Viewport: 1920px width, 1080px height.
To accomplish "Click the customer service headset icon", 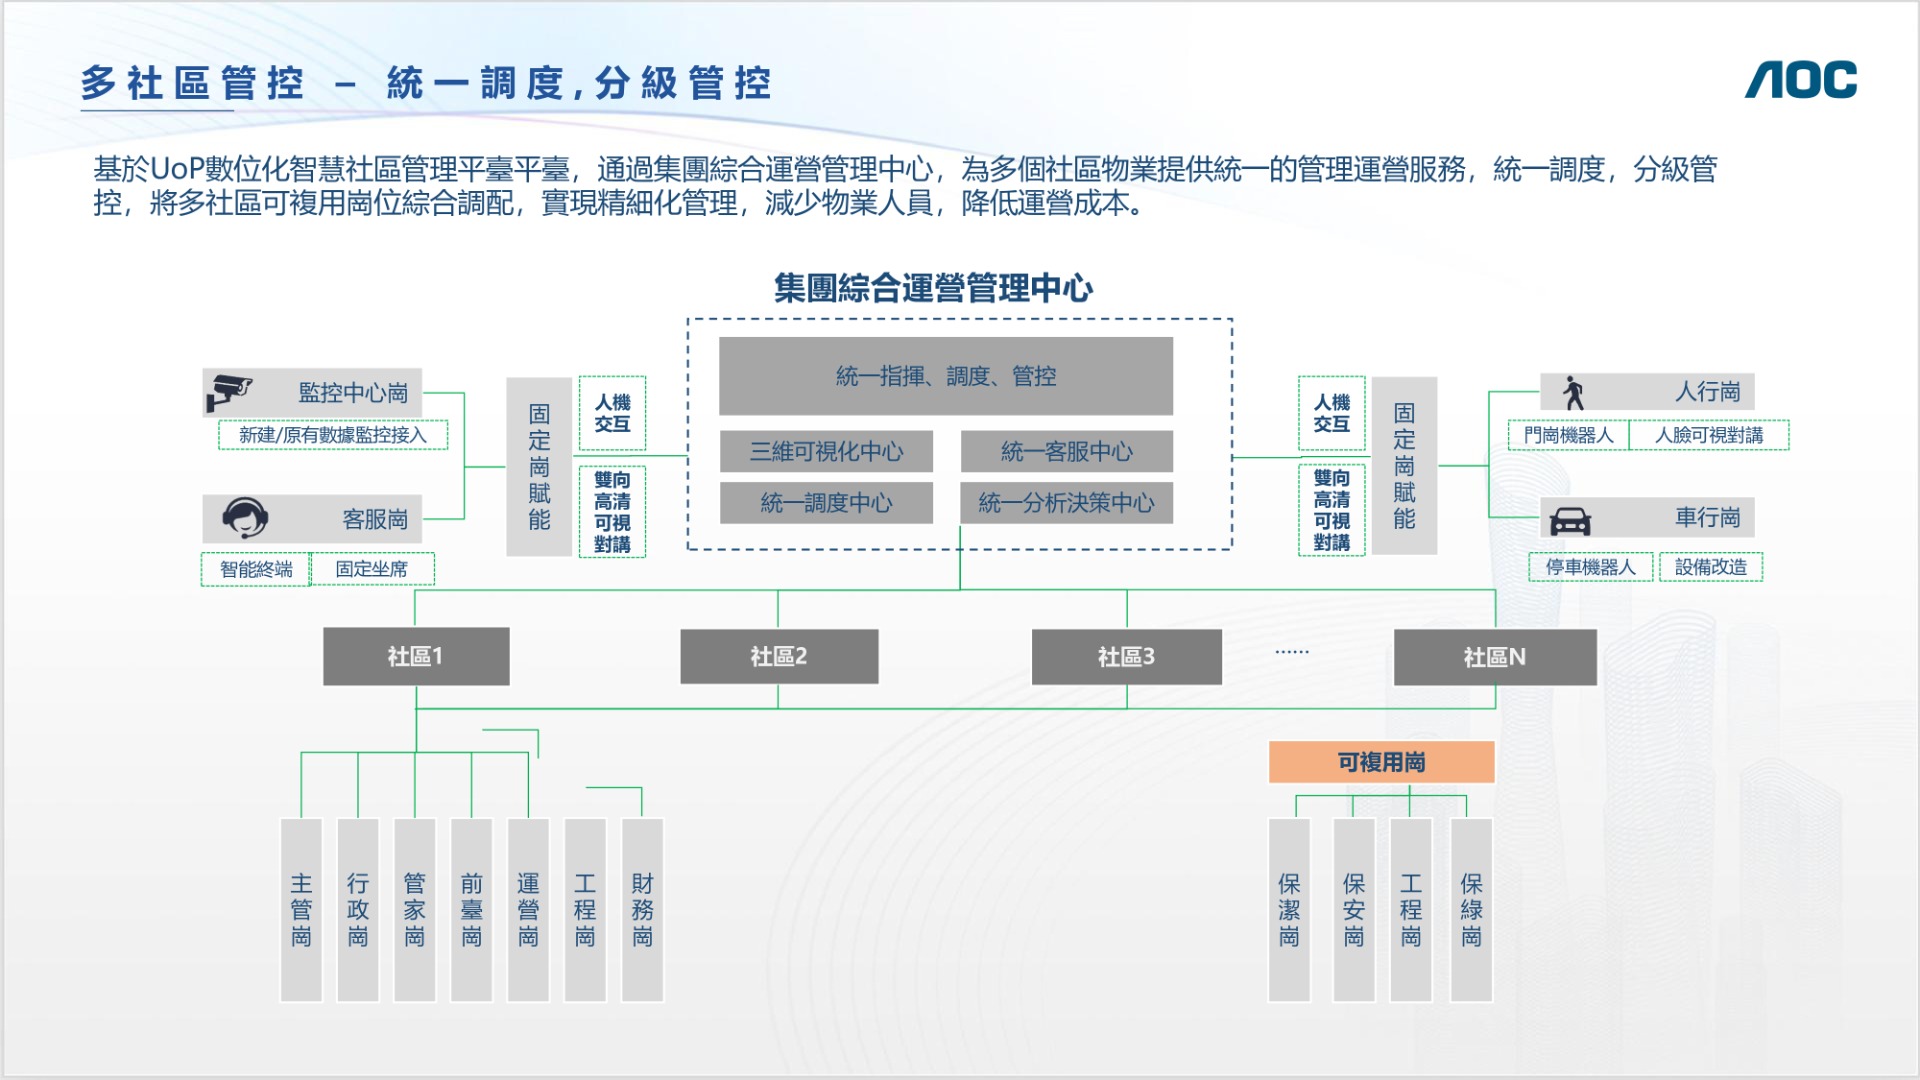I will [245, 518].
